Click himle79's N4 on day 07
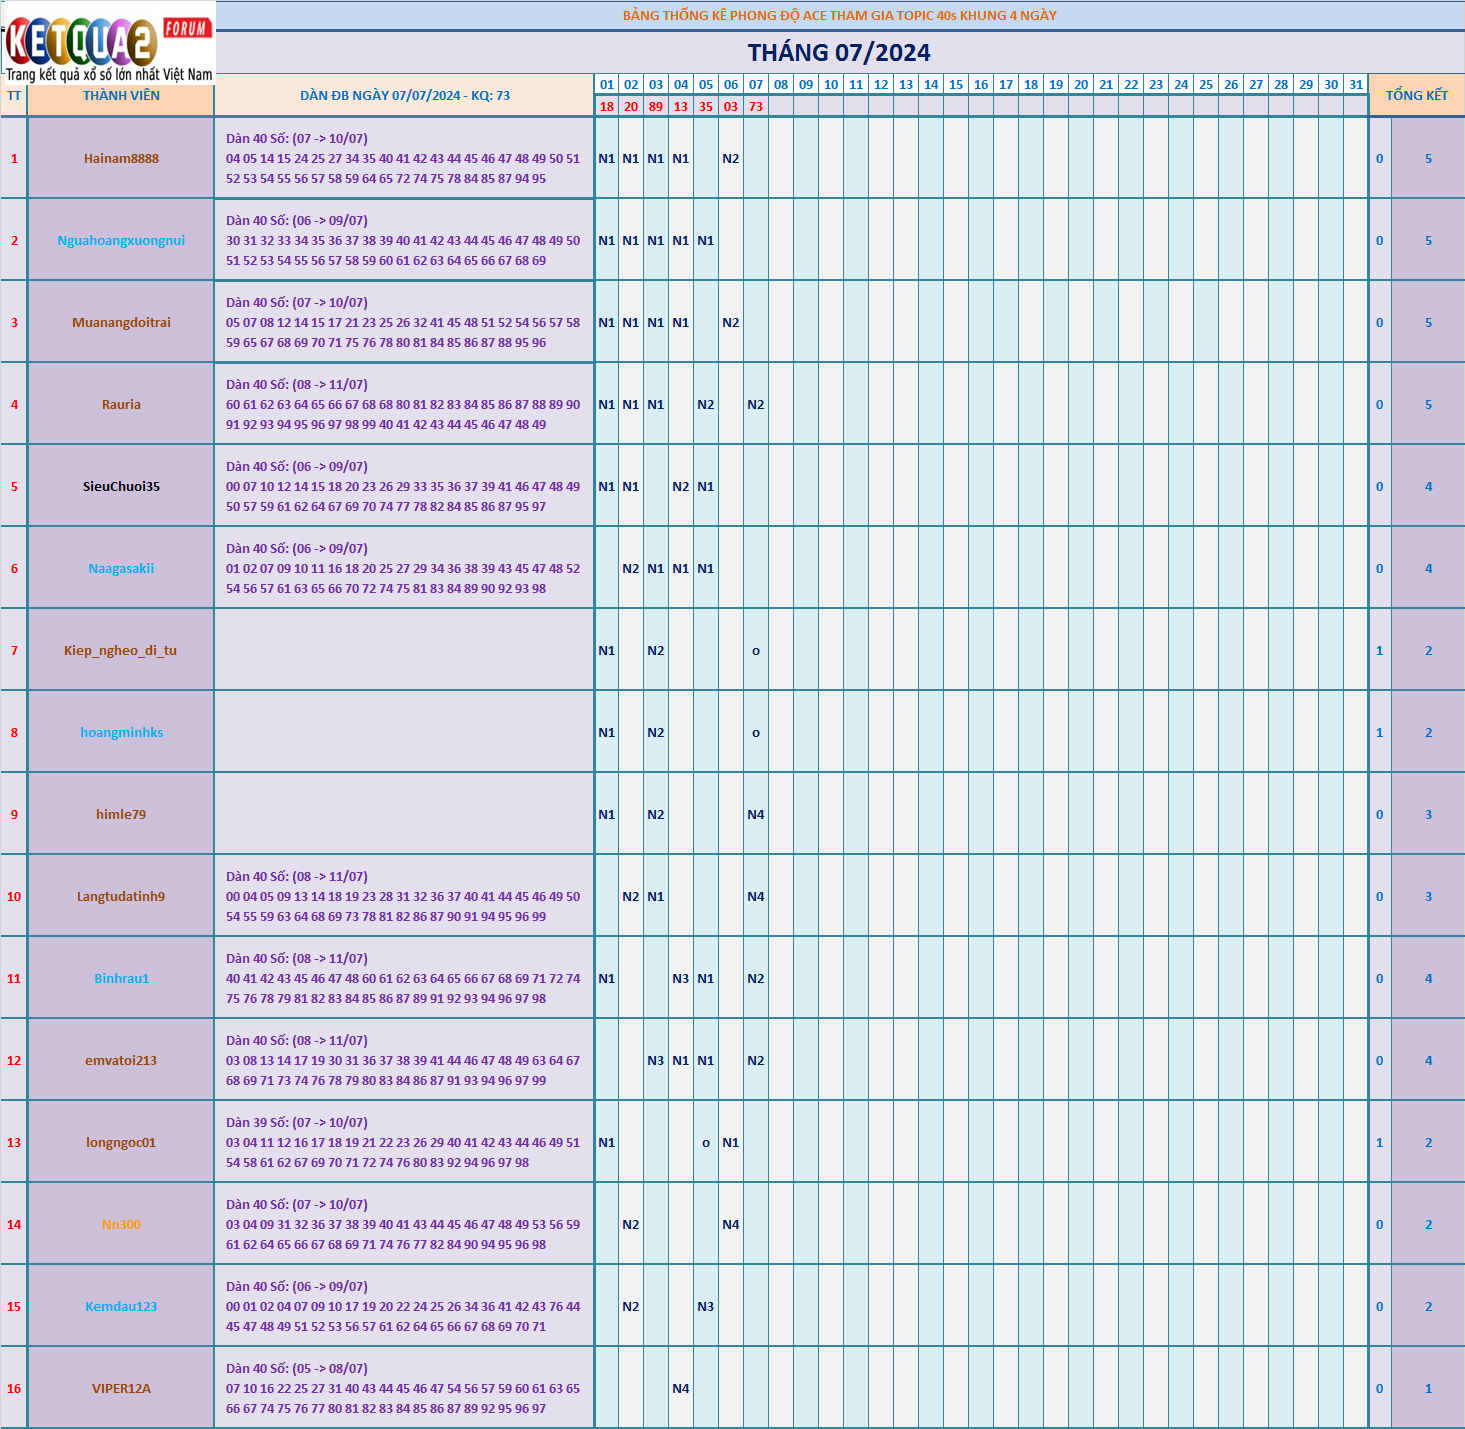 point(756,814)
